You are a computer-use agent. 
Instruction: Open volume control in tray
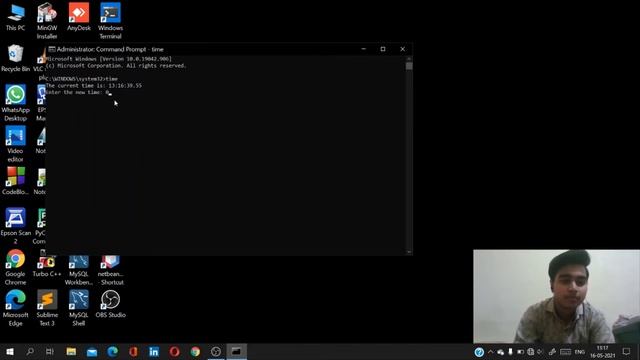pyautogui.click(x=540, y=352)
